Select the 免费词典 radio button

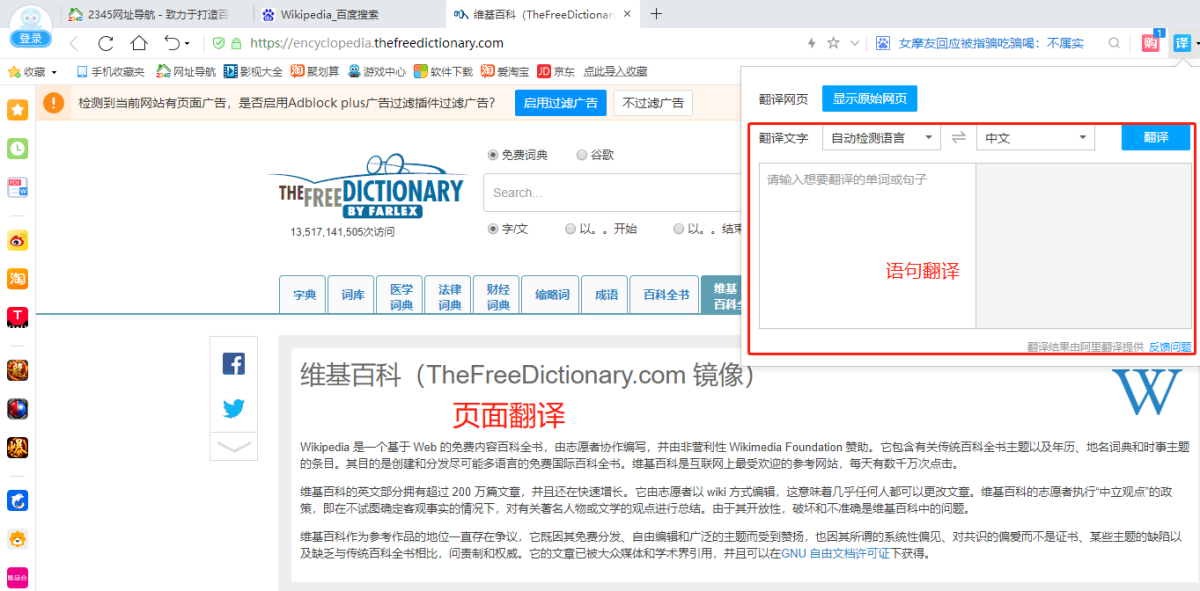tap(493, 155)
